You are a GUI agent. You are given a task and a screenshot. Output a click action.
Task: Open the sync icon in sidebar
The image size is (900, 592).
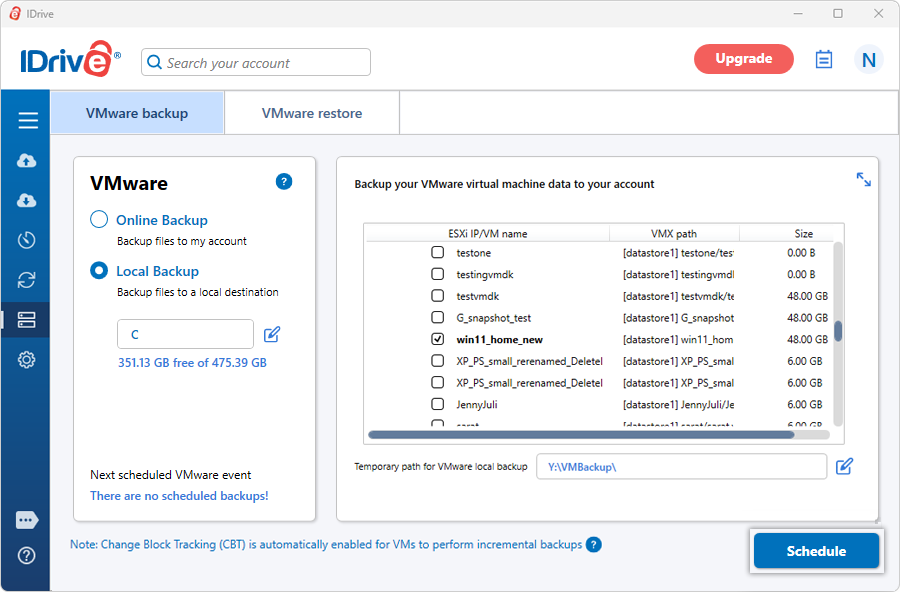point(27,280)
